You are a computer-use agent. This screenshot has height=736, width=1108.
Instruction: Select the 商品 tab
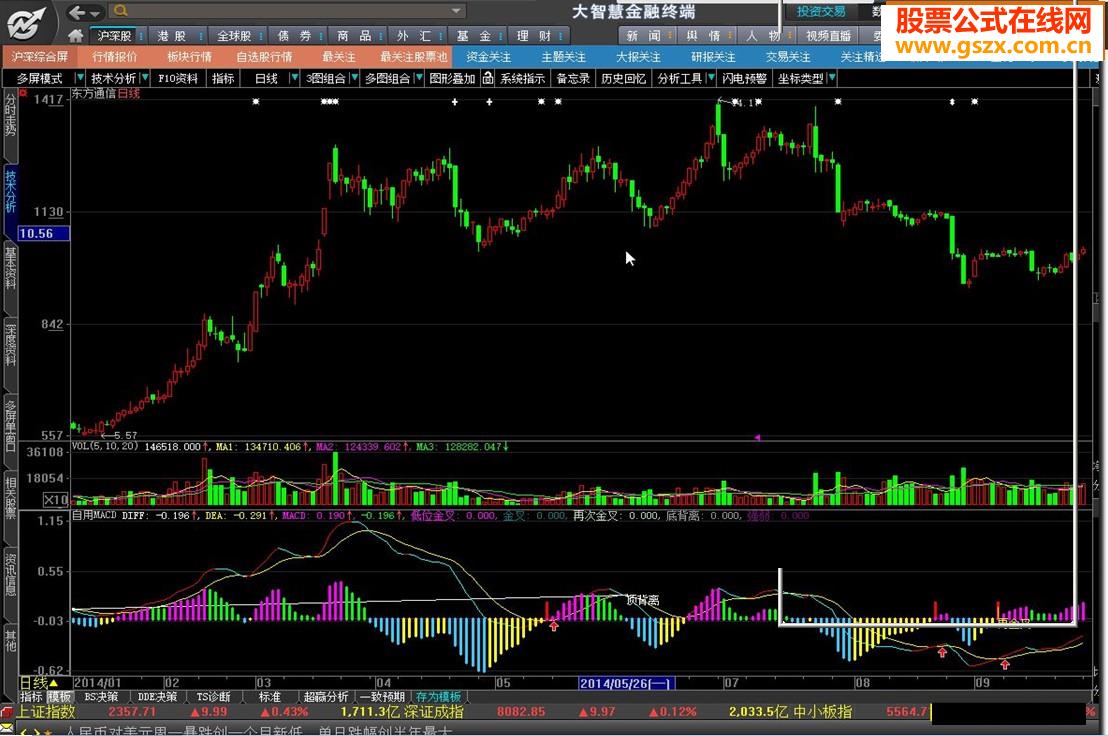click(x=354, y=35)
